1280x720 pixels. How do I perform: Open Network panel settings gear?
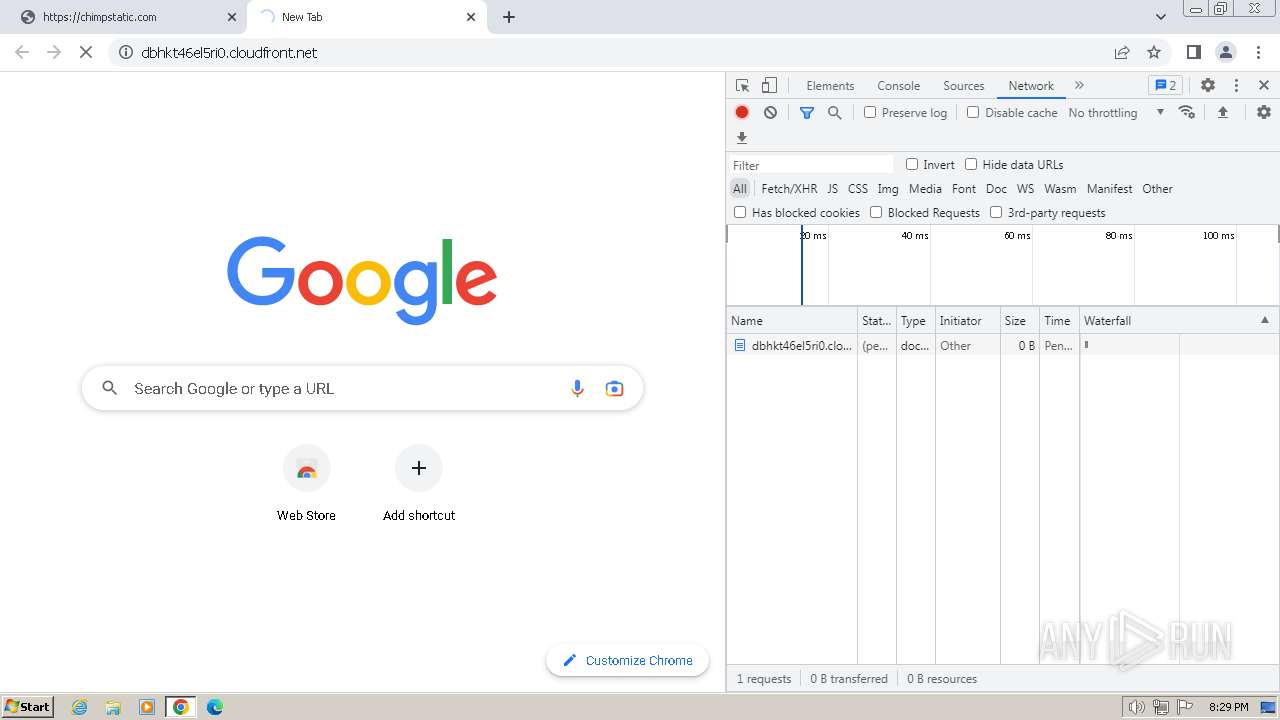pos(1264,112)
